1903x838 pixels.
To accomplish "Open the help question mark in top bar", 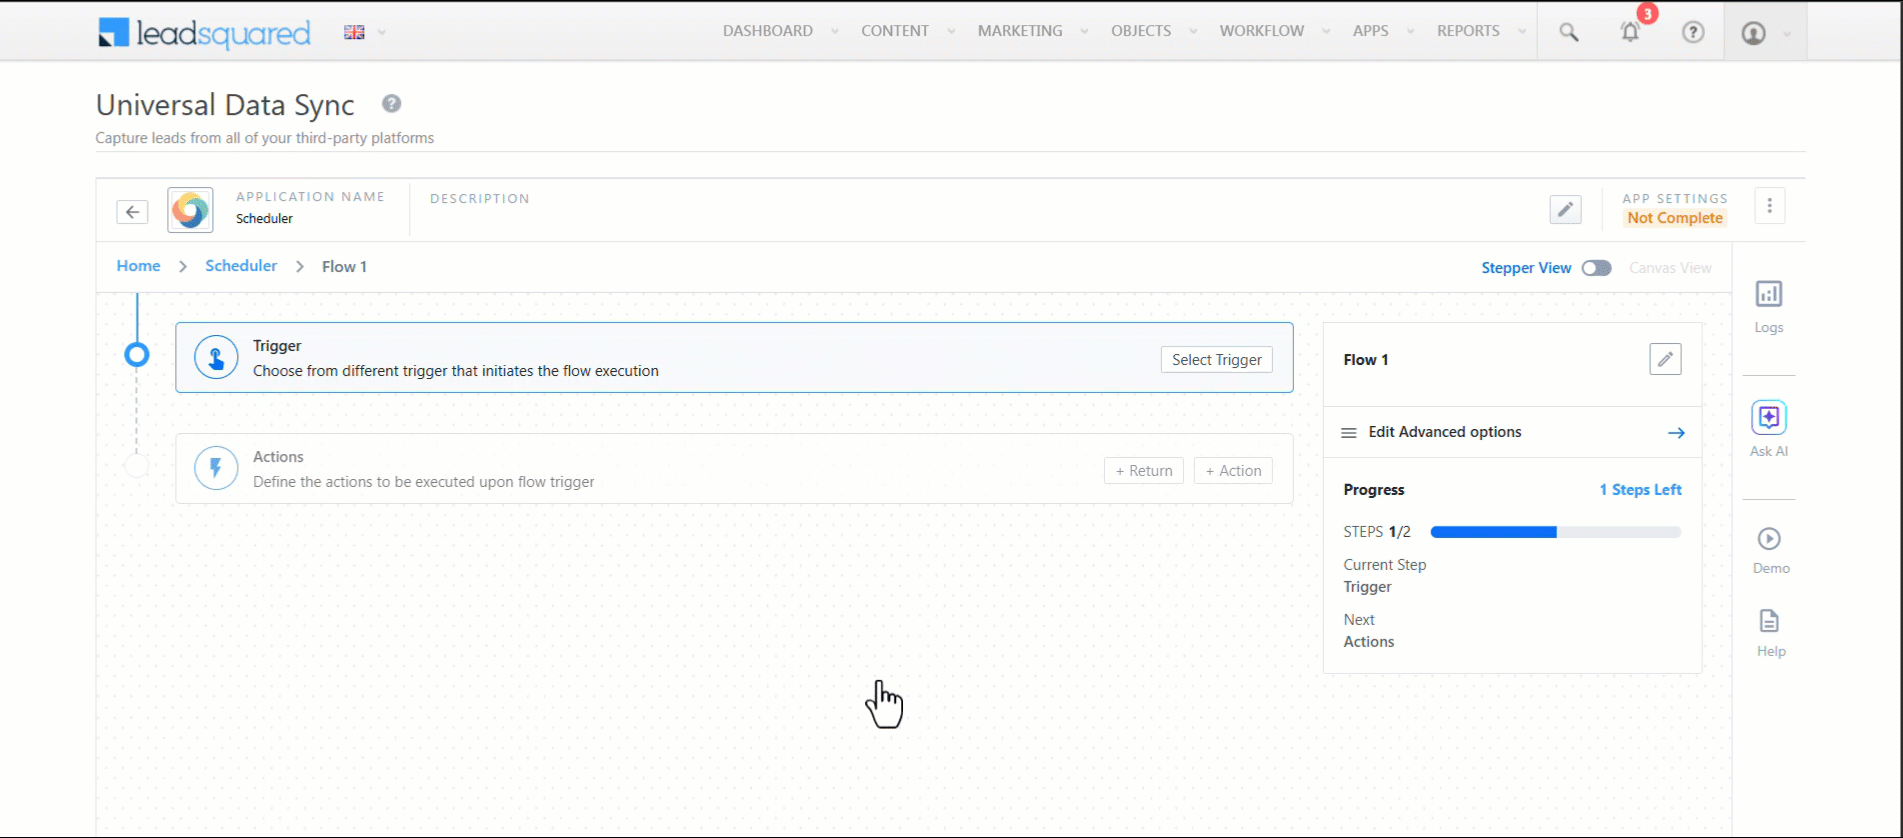I will 1693,32.
